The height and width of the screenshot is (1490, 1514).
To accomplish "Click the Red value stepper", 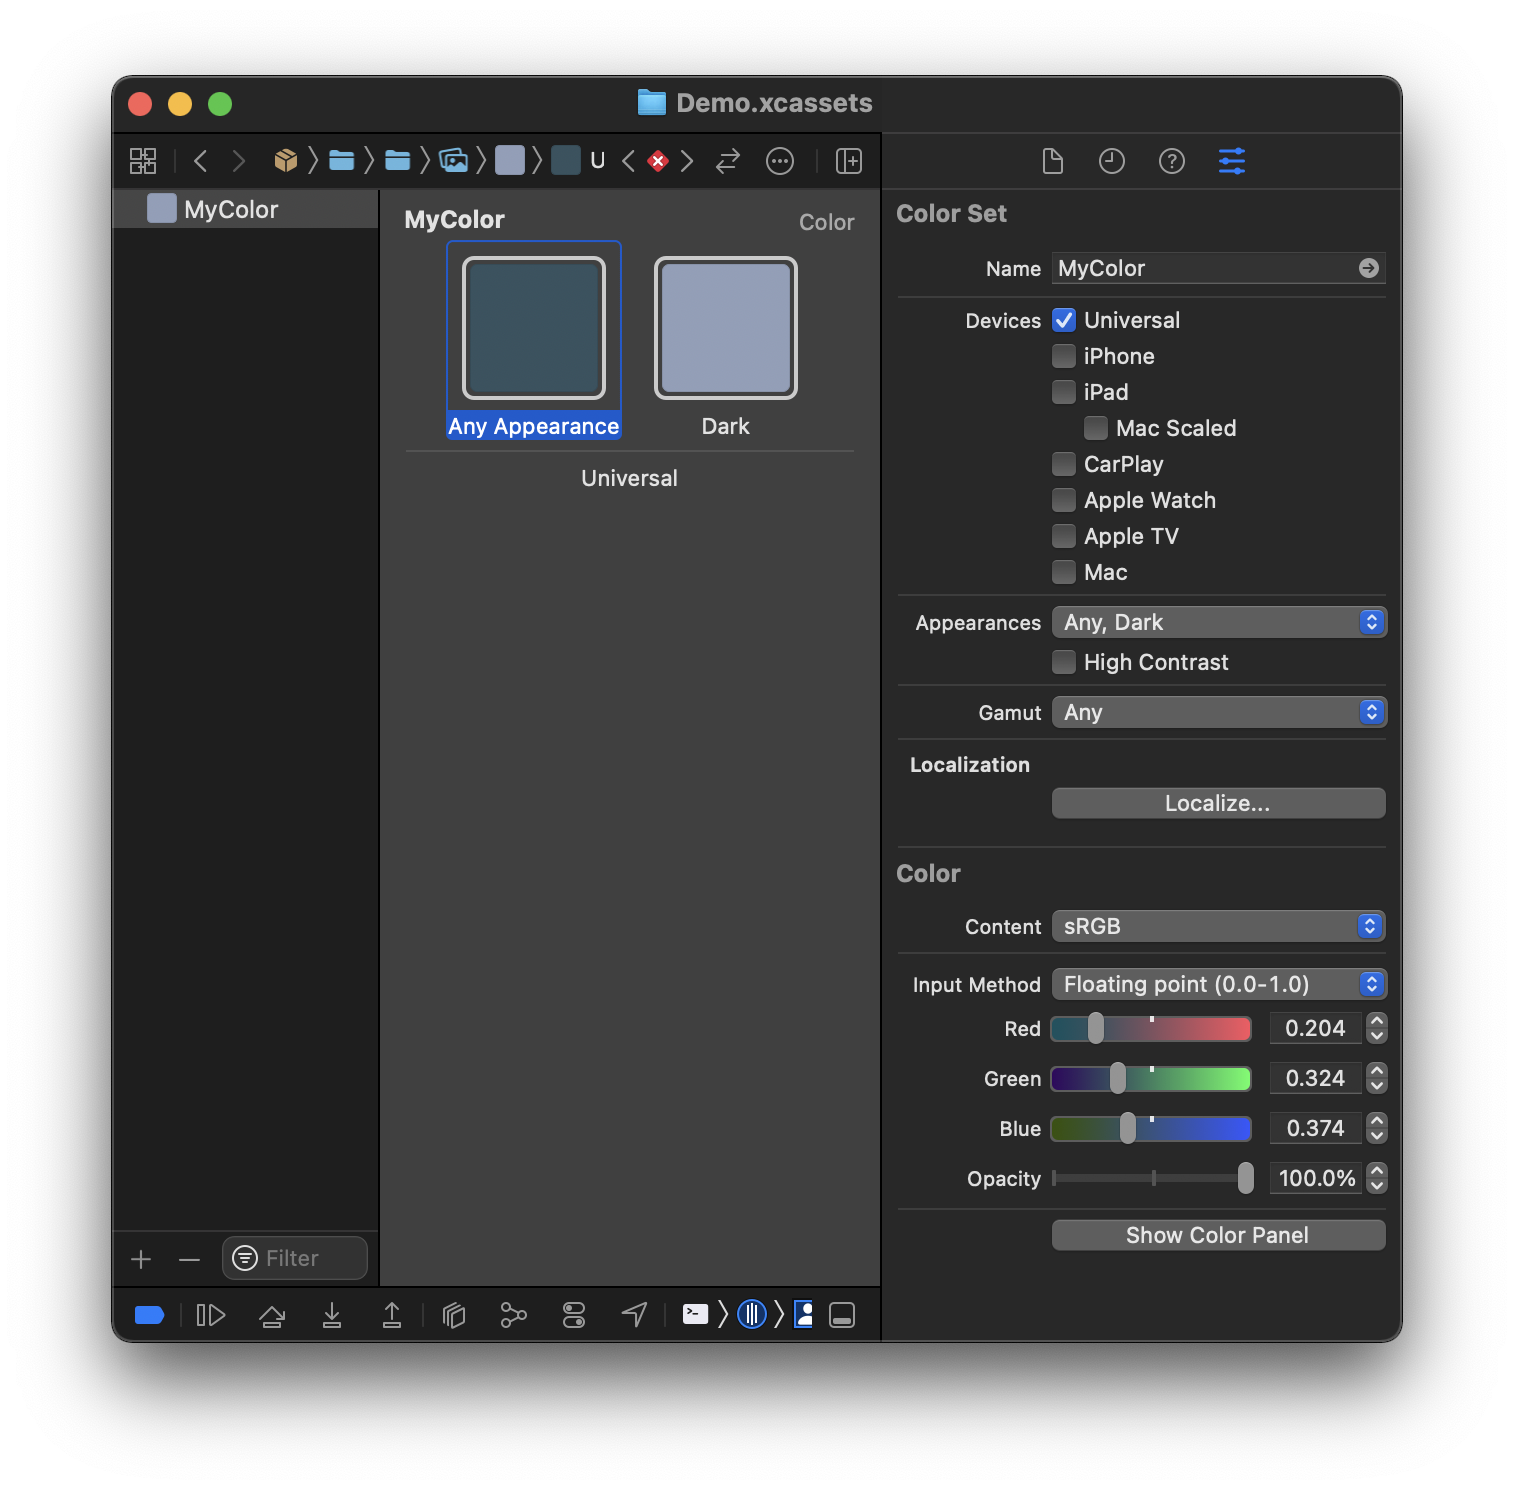I will pos(1377,1028).
